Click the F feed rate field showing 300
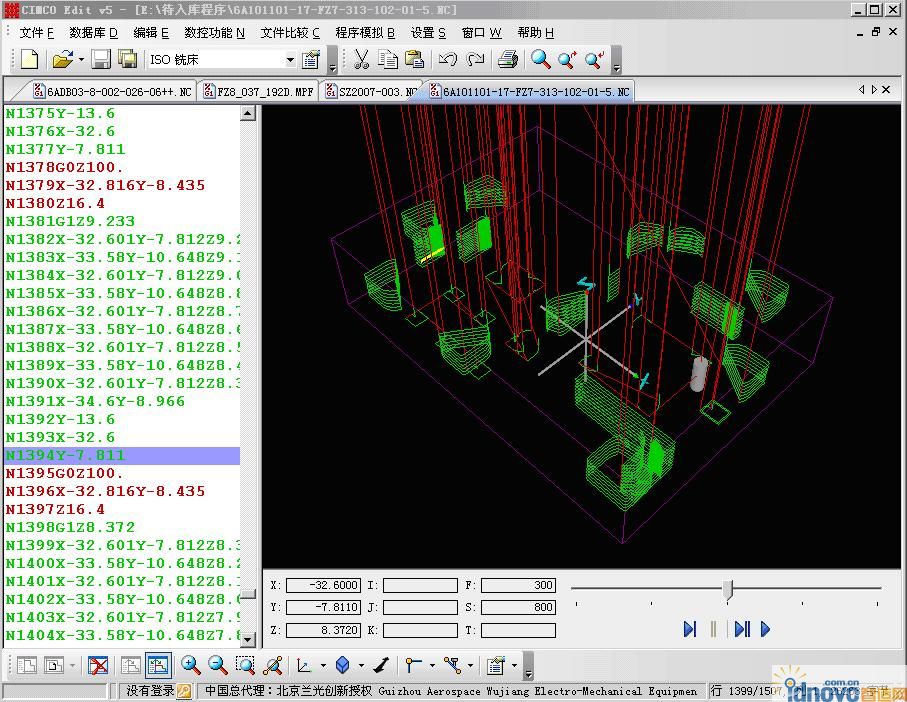The image size is (907, 702). coord(518,585)
